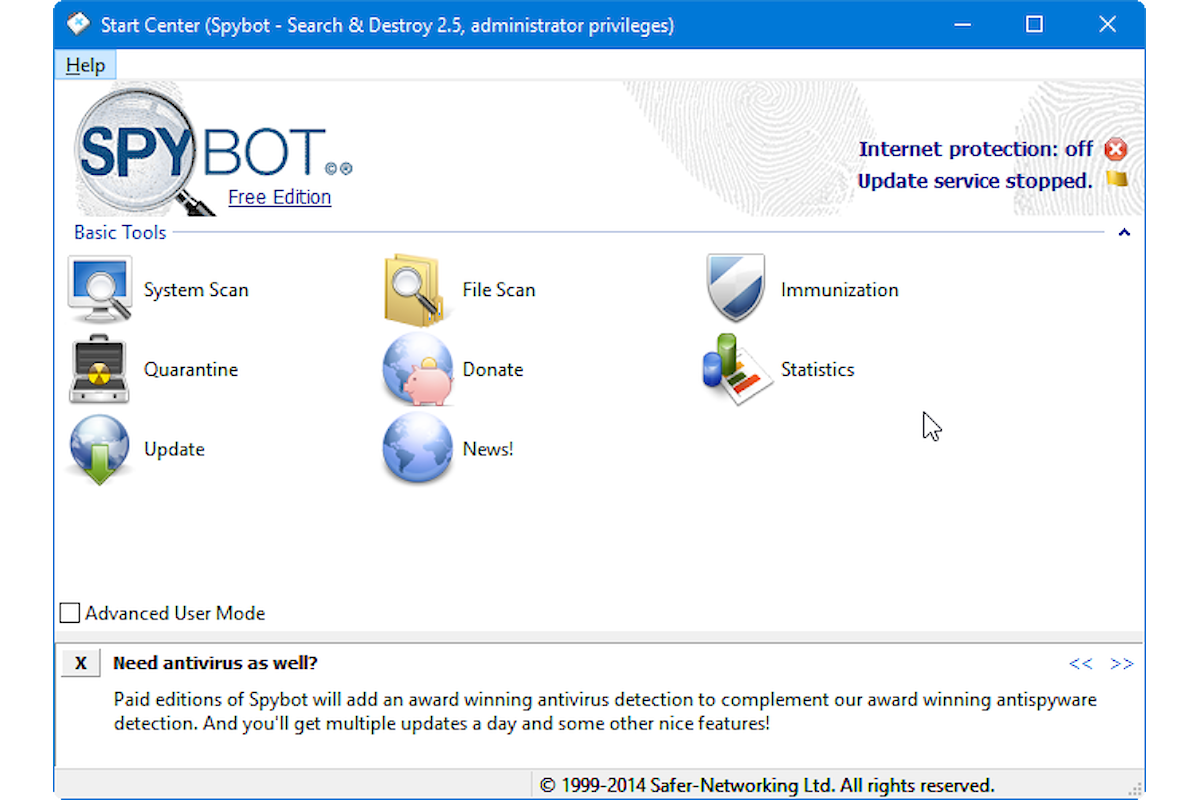Click the System Scan label

tap(196, 290)
